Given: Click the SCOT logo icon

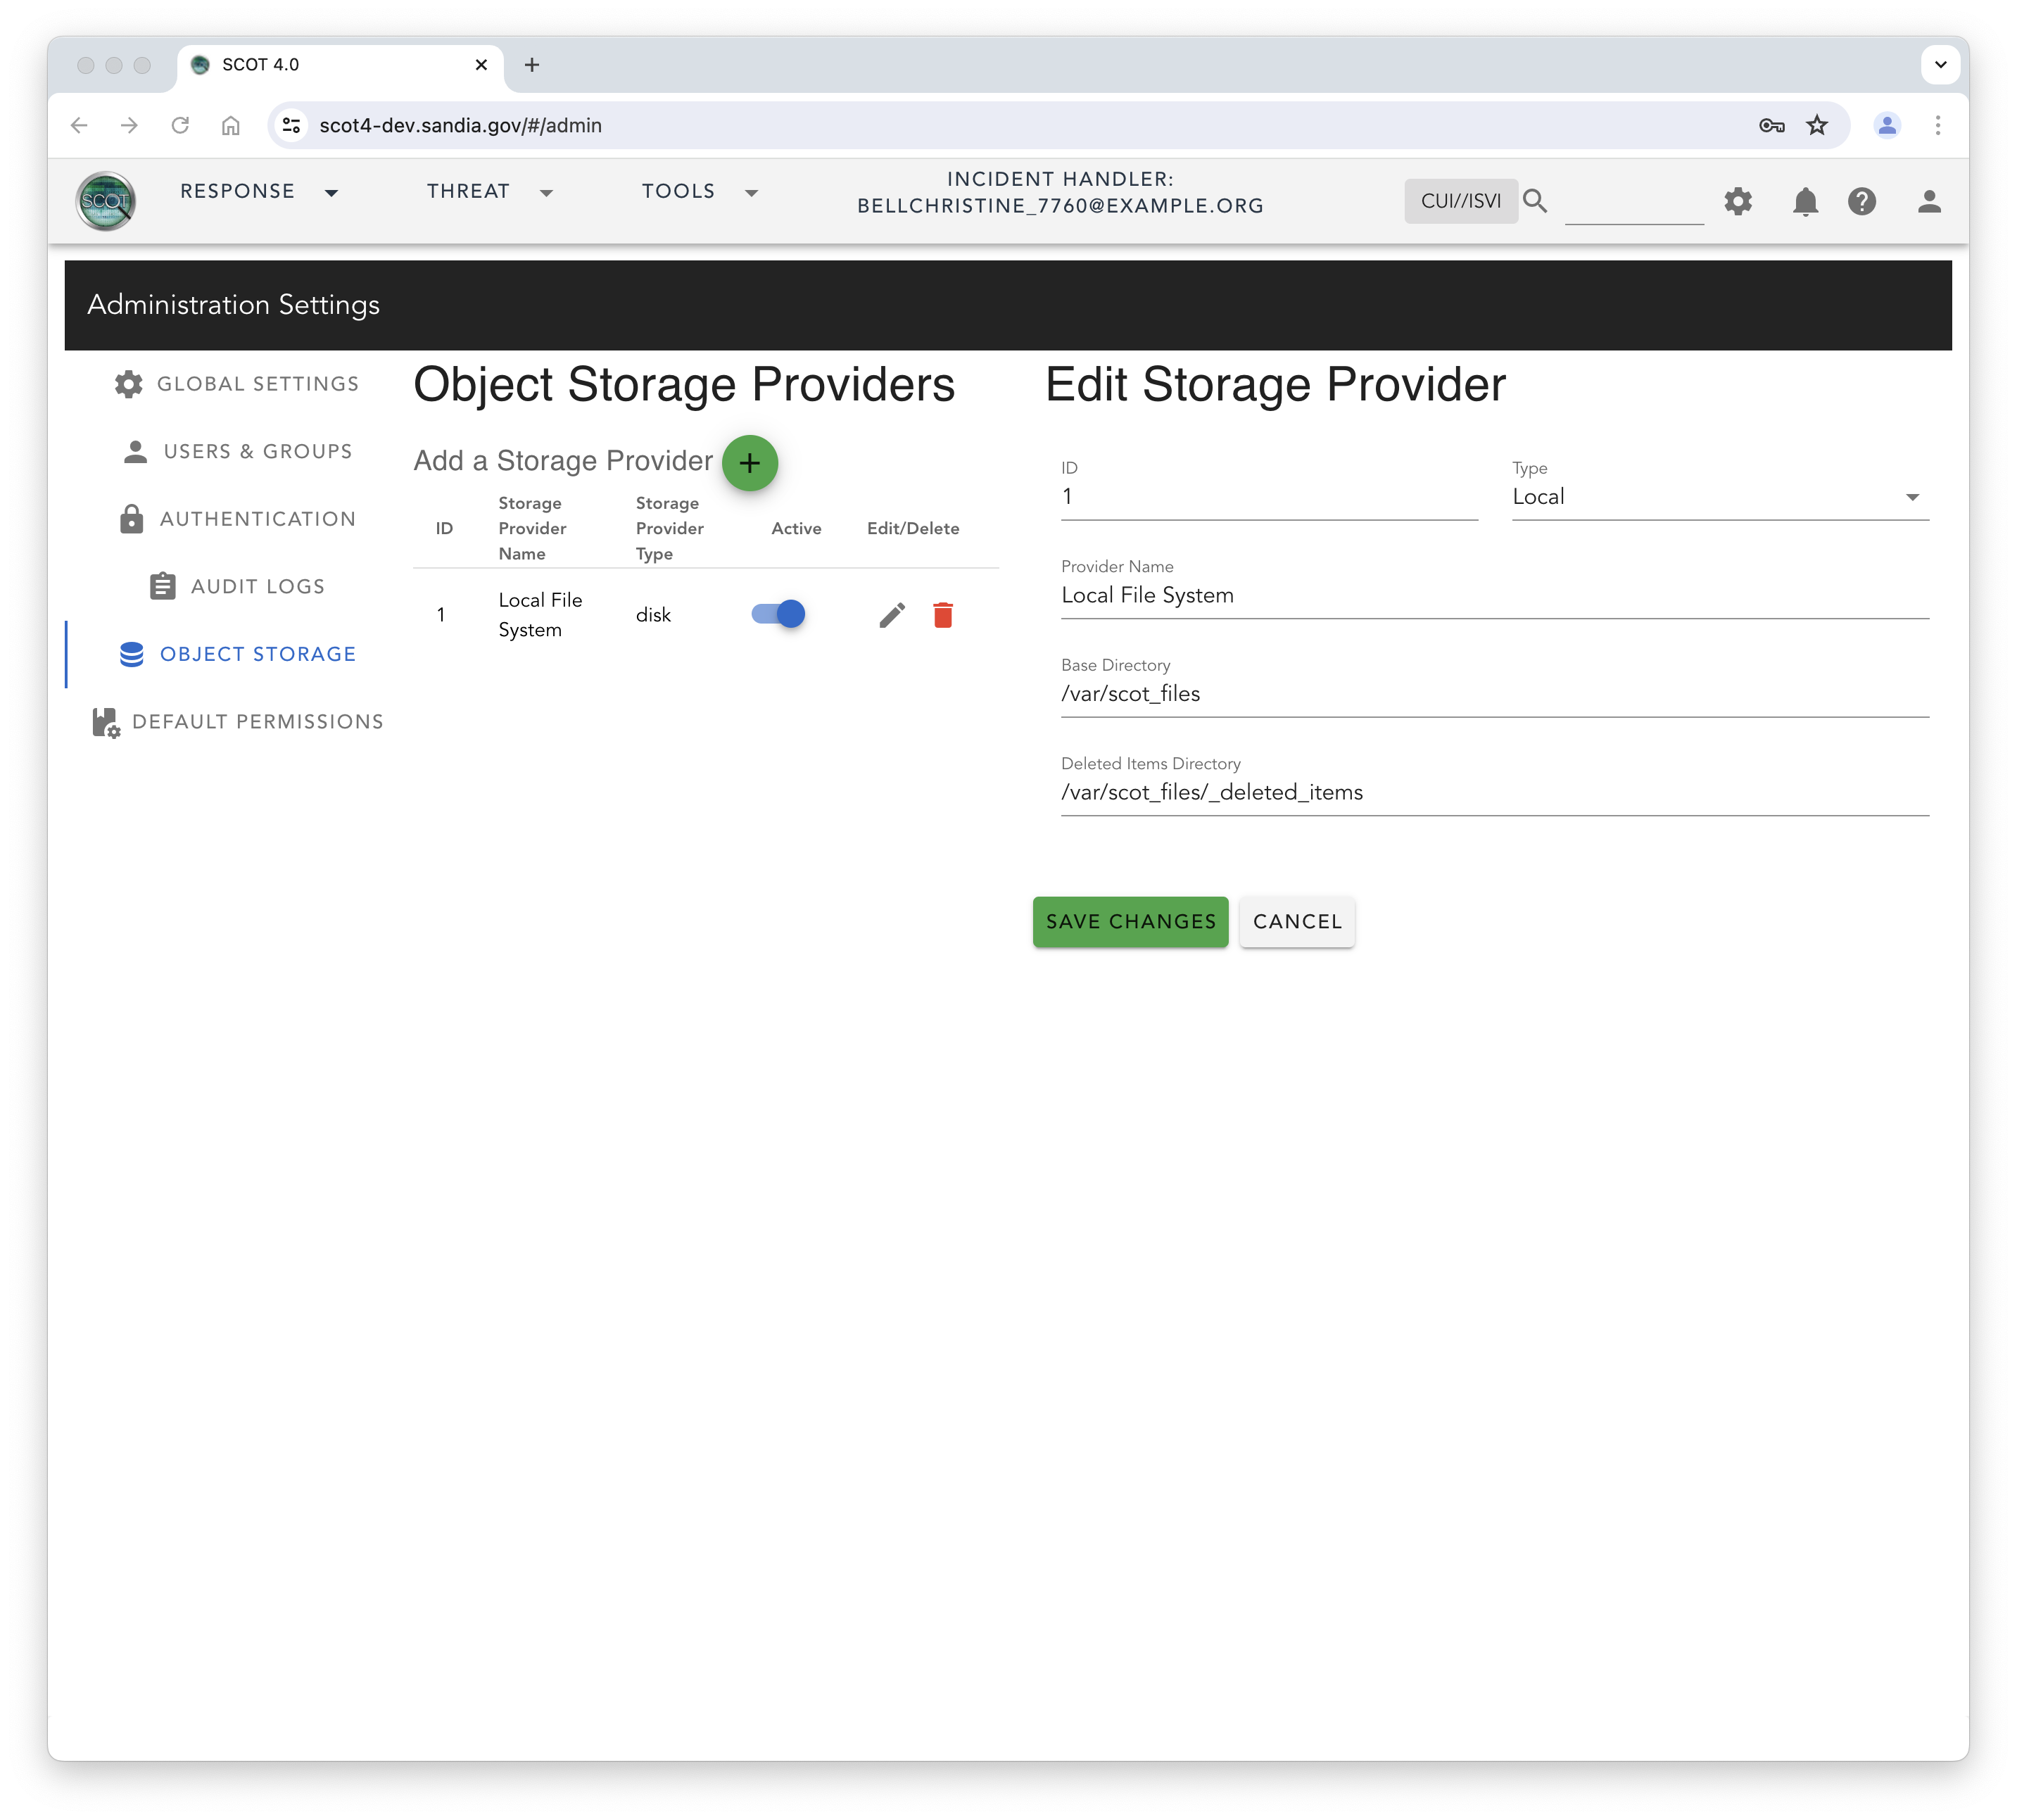Looking at the screenshot, I should click(x=105, y=201).
